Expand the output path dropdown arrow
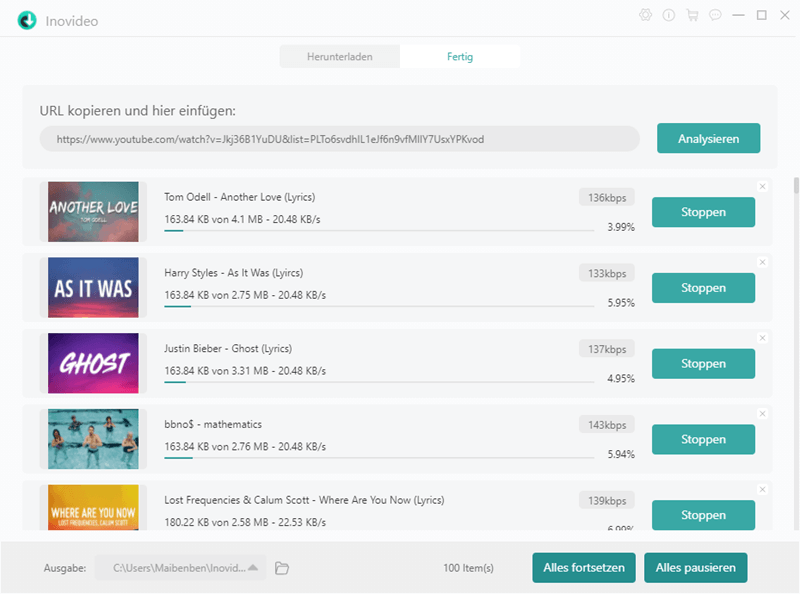The width and height of the screenshot is (800, 594). point(253,567)
